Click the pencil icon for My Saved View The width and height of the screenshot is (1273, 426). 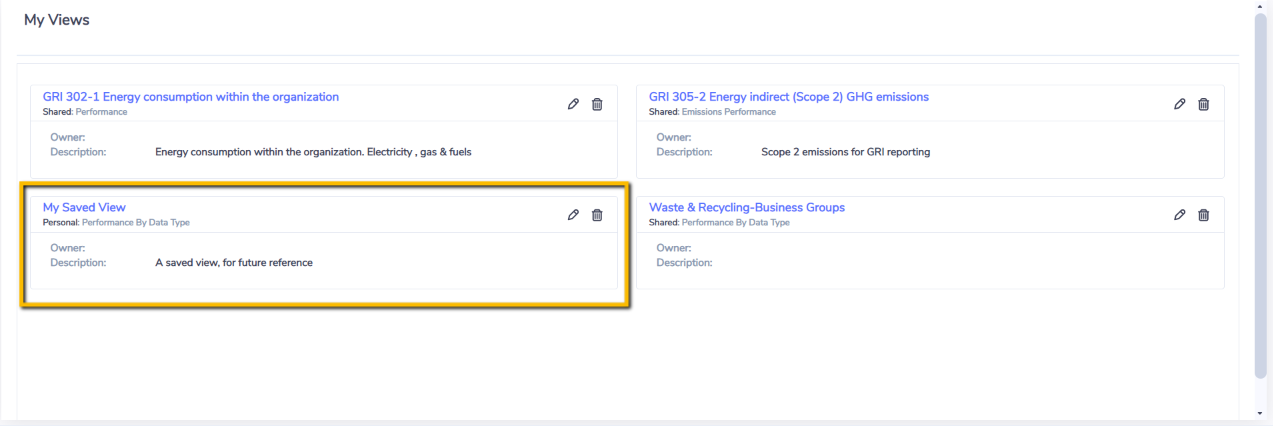click(x=573, y=214)
